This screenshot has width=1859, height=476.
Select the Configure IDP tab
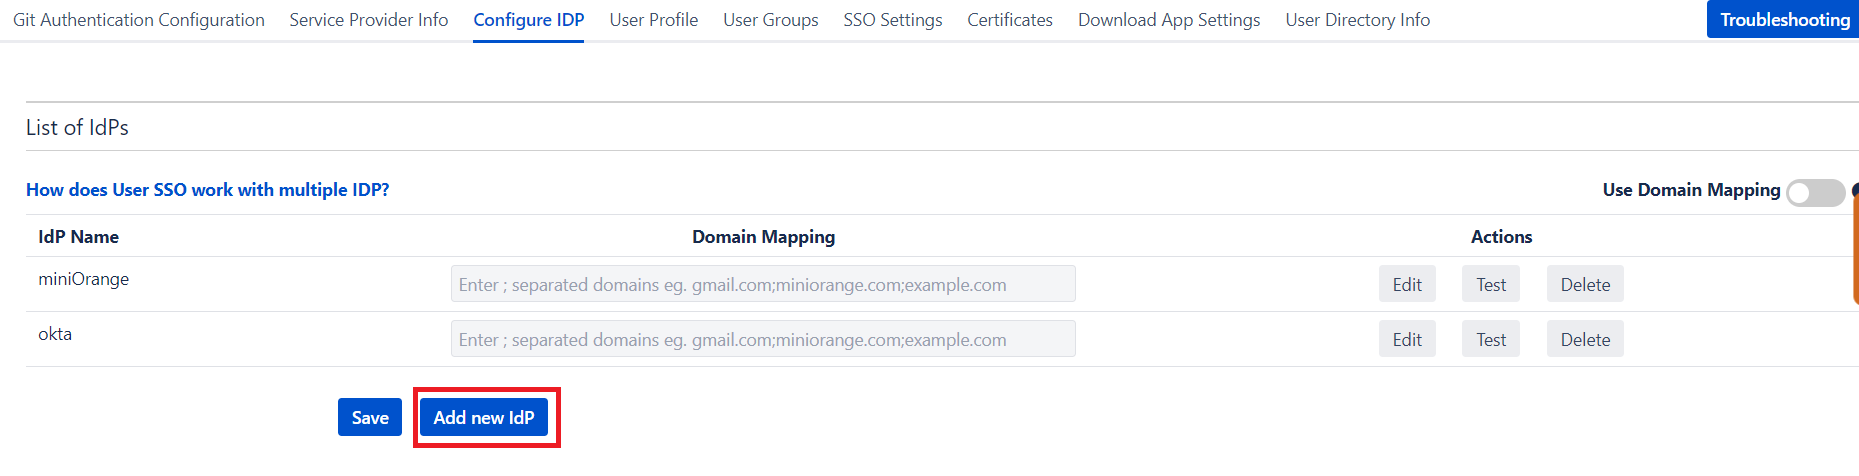[529, 20]
